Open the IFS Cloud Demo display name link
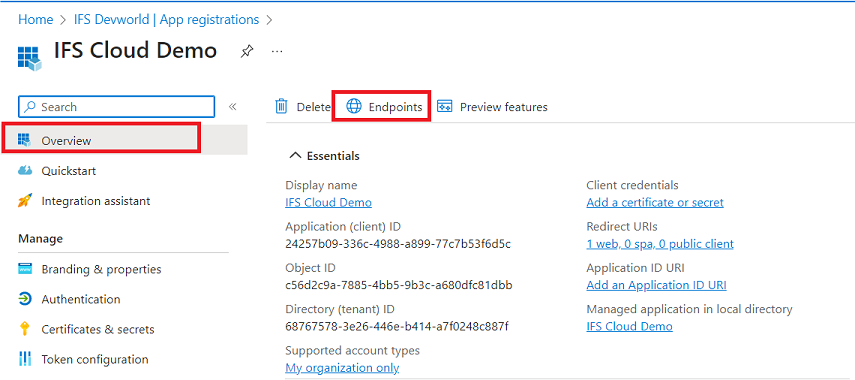 [328, 203]
